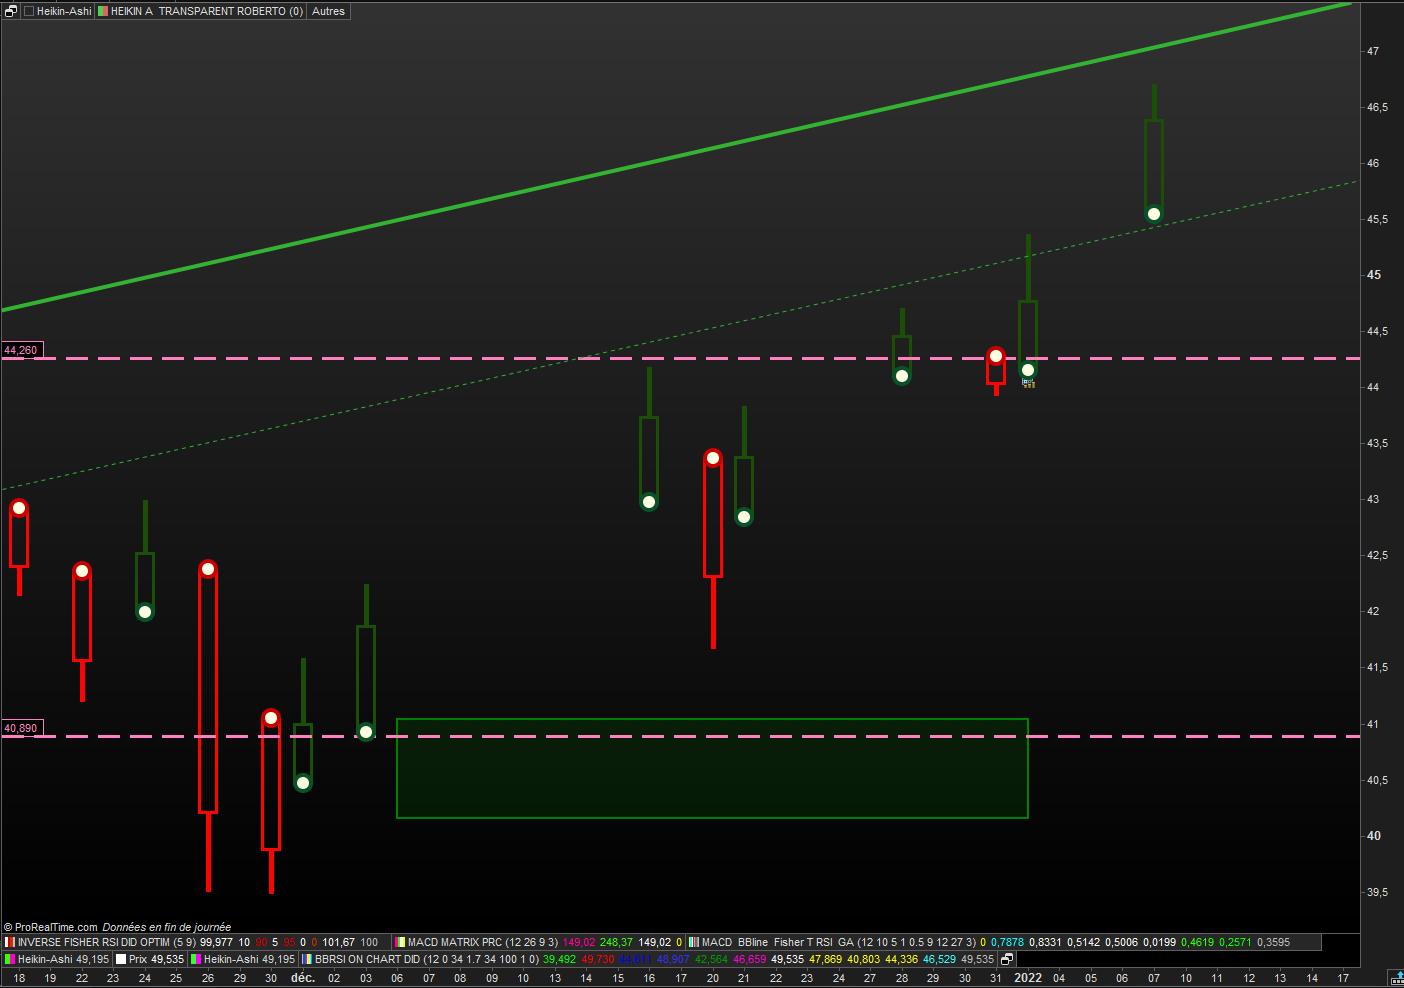Screen dimensions: 1404x988
Task: Click the green BBRSI value 39,492
Action: point(559,959)
